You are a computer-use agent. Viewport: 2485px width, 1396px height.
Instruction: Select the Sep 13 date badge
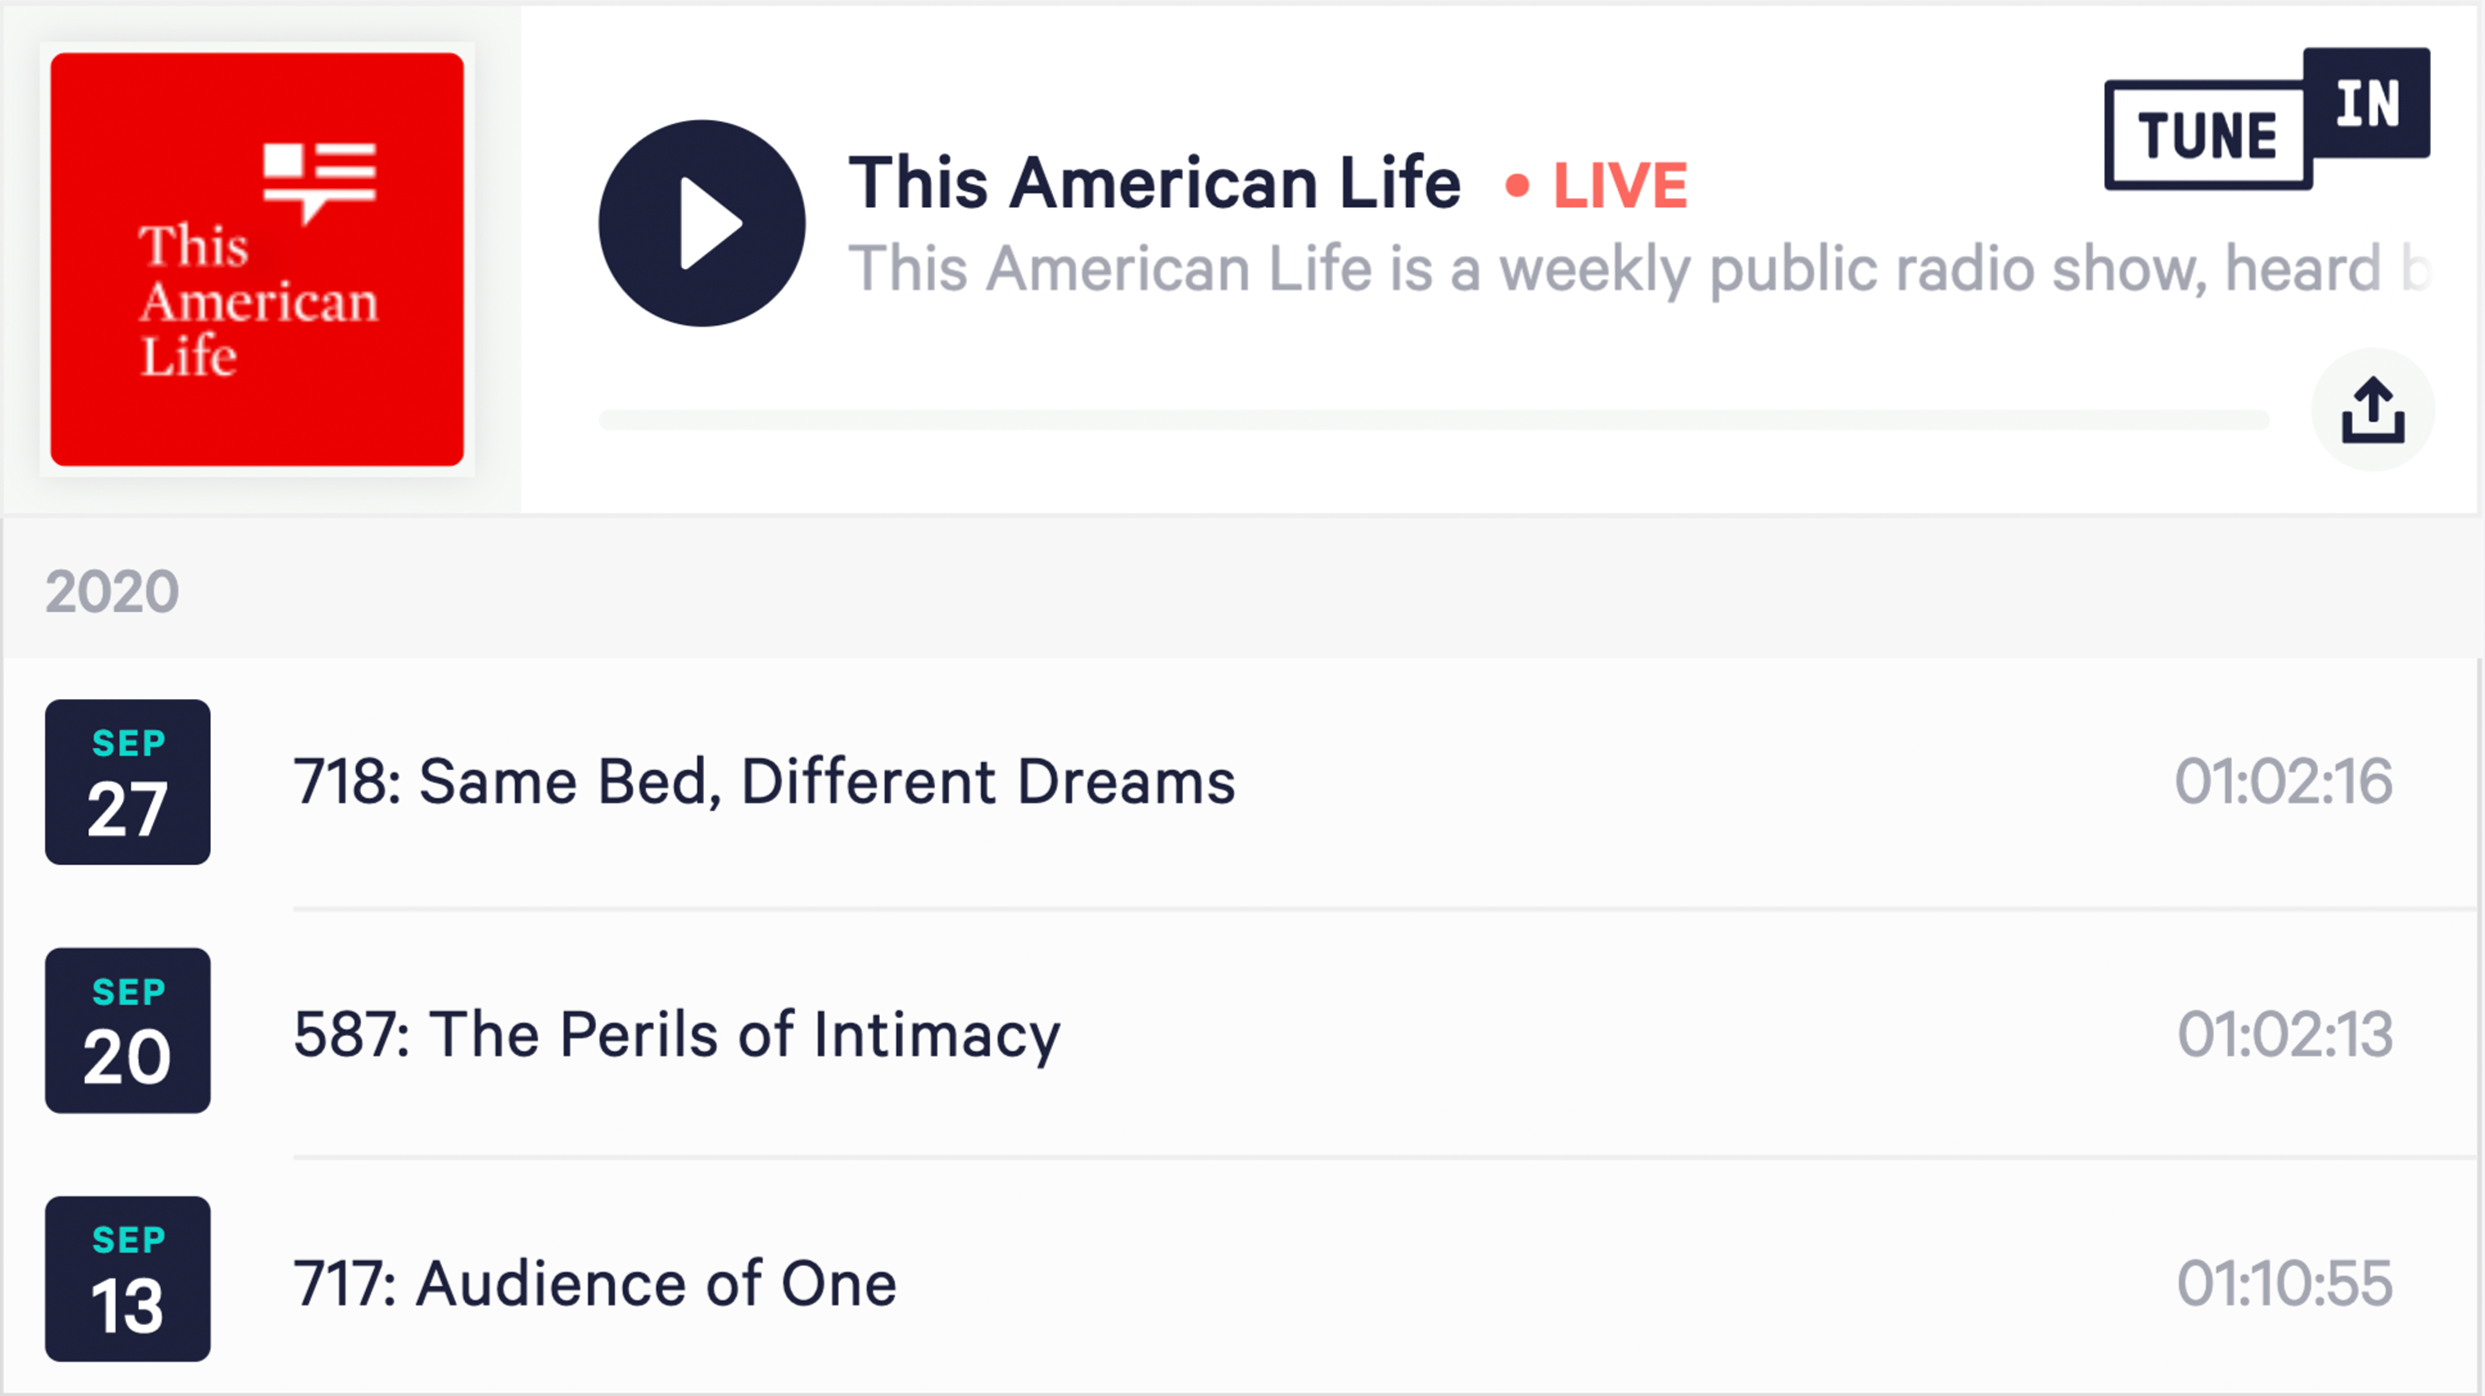pyautogui.click(x=128, y=1279)
